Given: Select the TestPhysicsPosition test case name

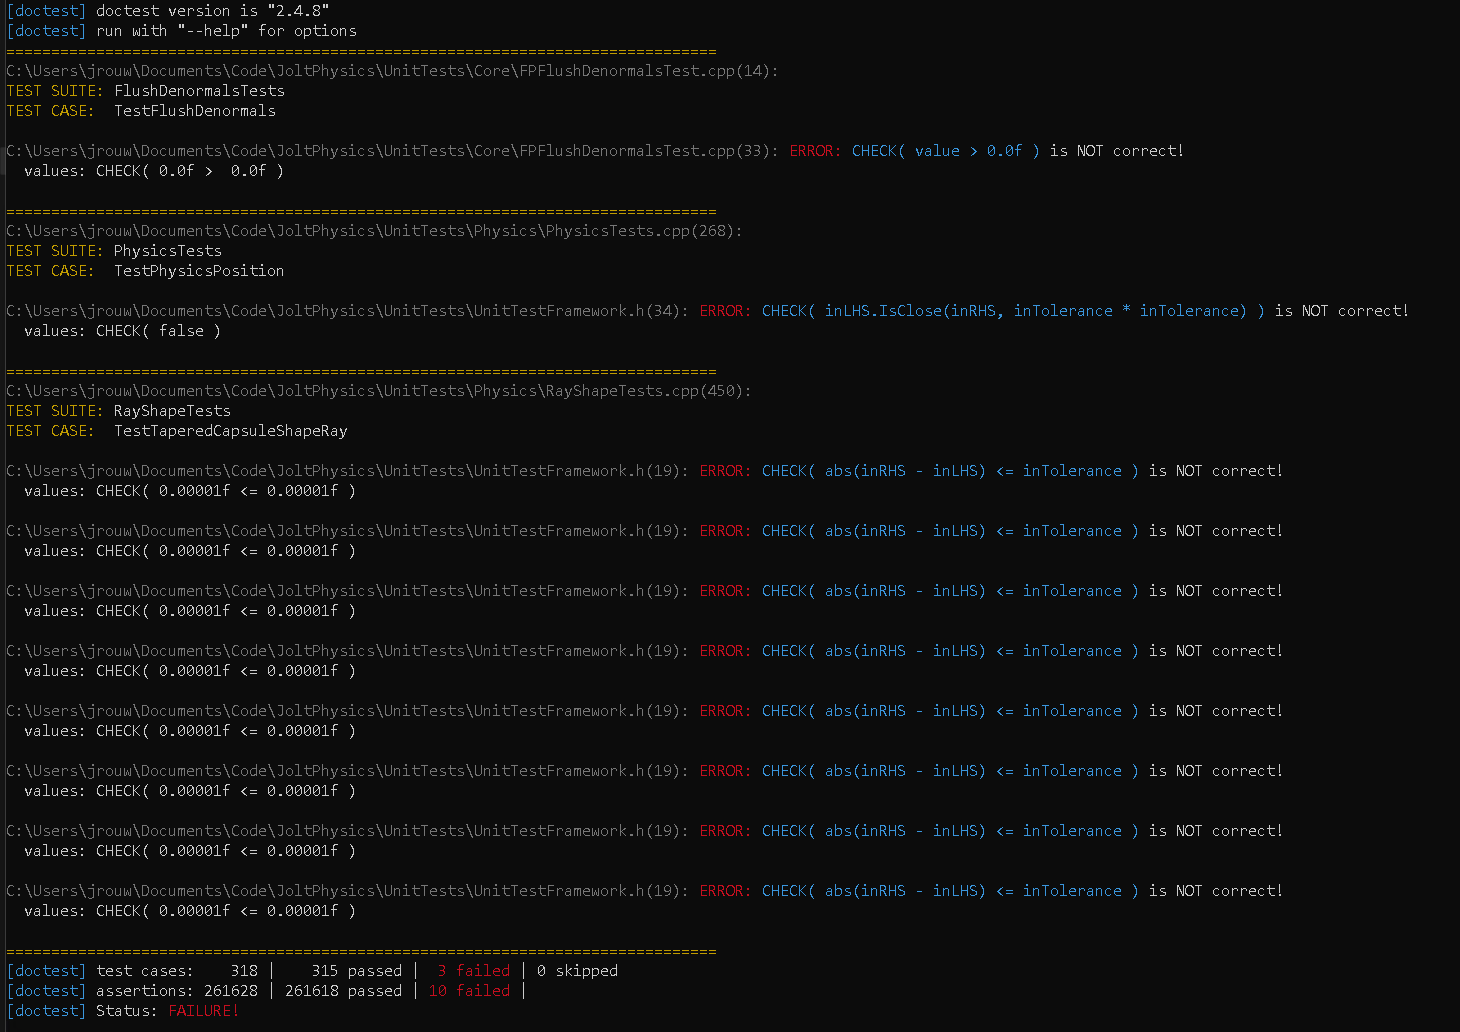Looking at the screenshot, I should [x=198, y=270].
